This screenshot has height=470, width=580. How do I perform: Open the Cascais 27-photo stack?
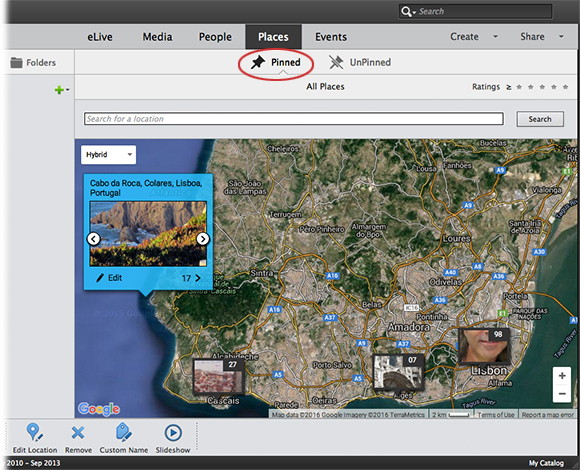[x=219, y=376]
